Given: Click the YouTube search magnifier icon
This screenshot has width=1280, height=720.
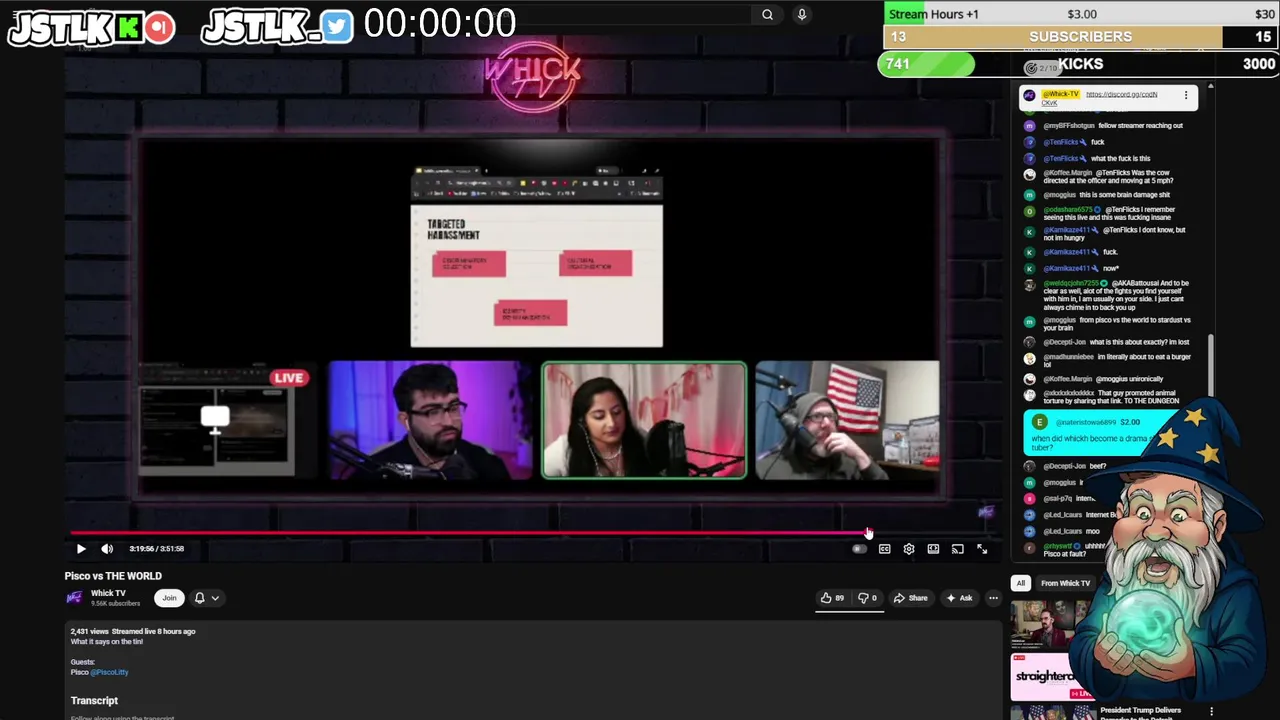Looking at the screenshot, I should (767, 15).
